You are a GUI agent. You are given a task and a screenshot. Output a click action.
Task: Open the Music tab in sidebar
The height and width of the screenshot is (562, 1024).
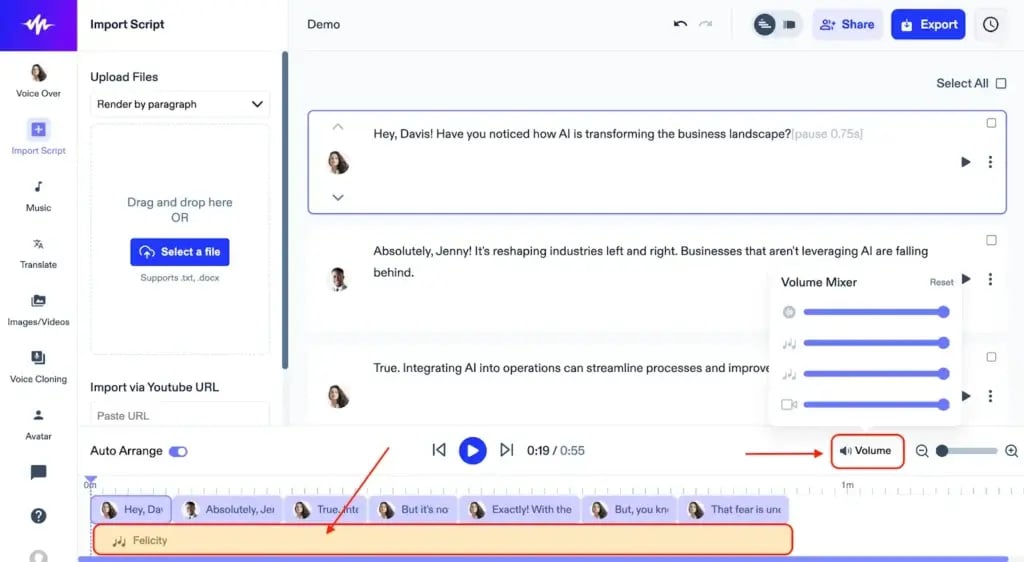pos(38,195)
